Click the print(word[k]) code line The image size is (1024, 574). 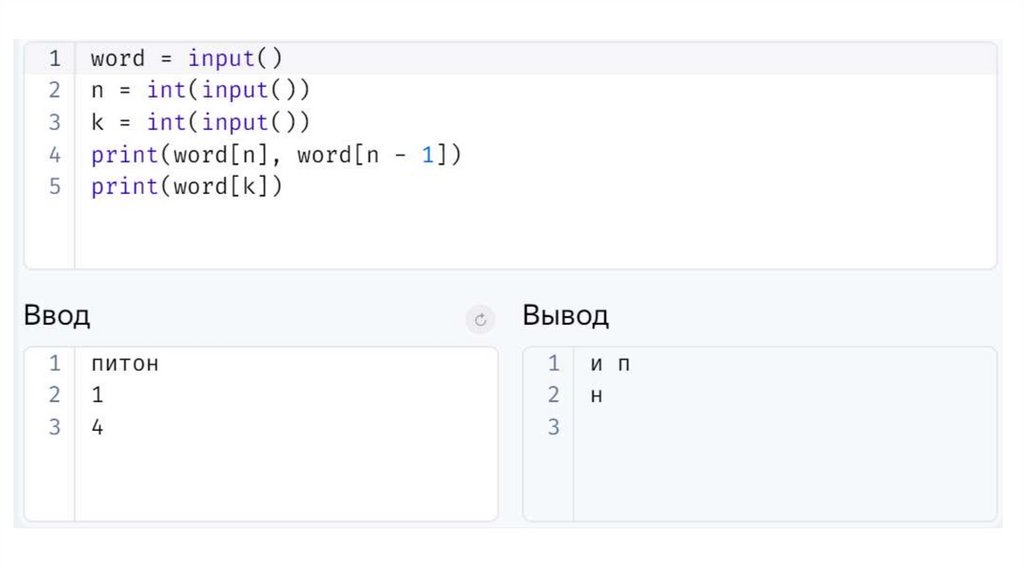click(x=187, y=187)
